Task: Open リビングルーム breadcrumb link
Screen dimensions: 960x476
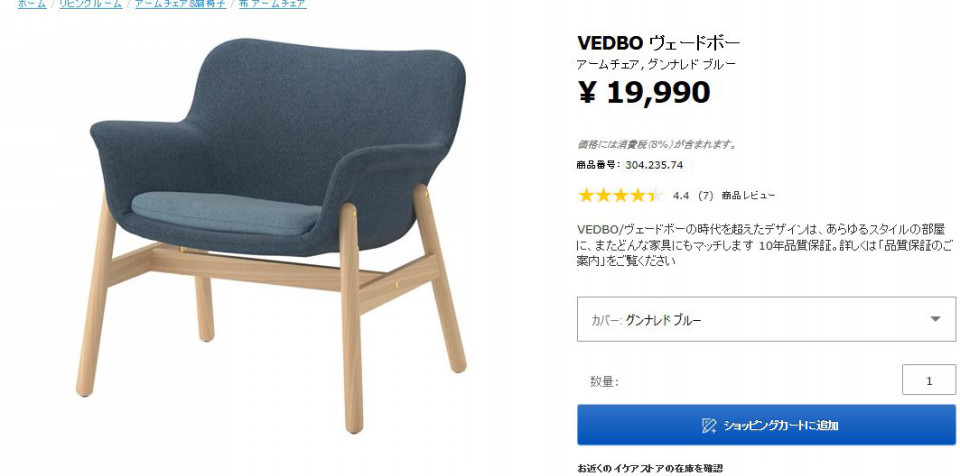Action: (91, 4)
